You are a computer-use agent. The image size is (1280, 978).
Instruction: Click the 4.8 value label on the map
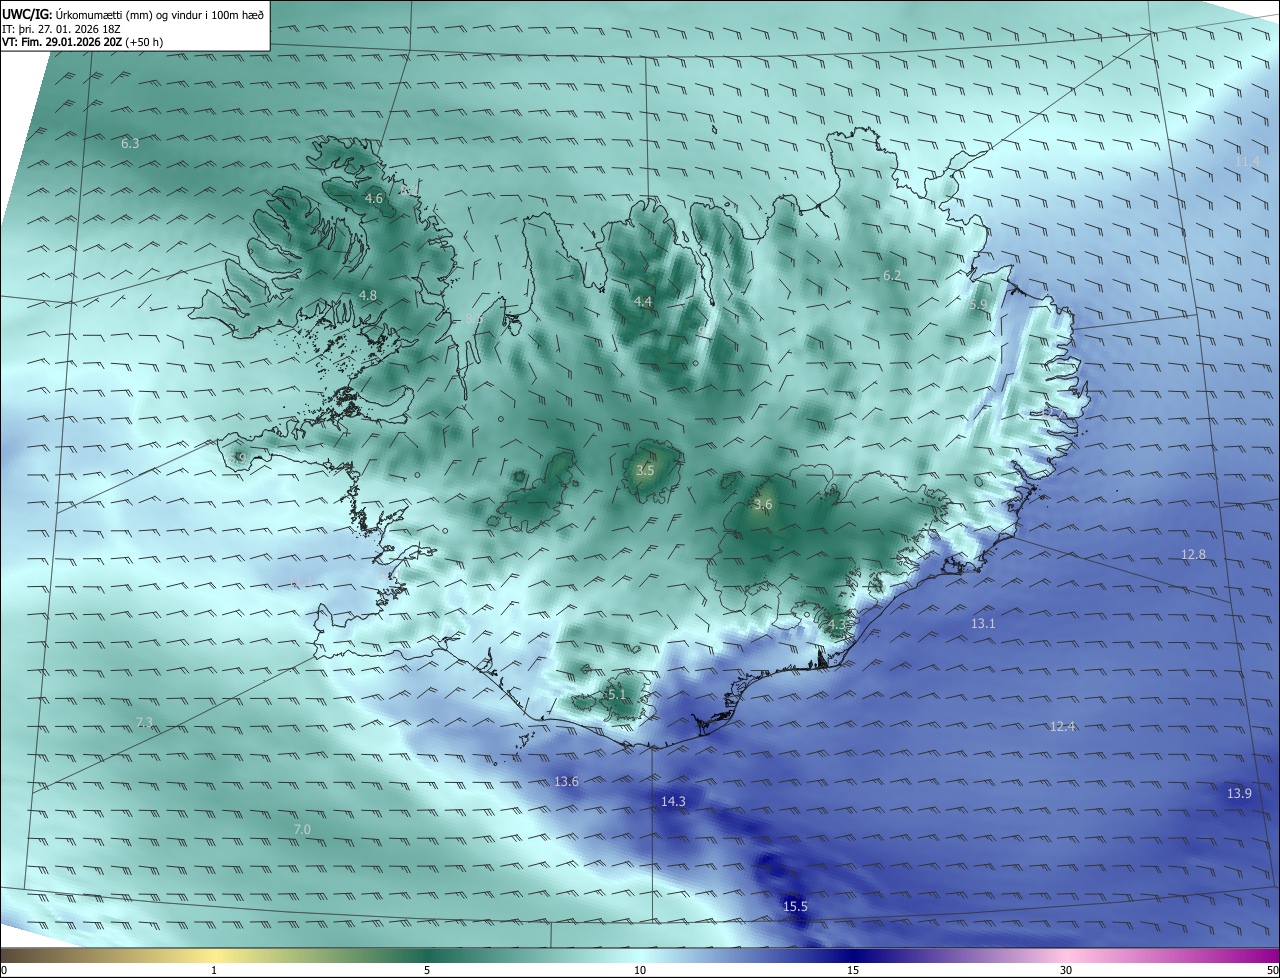368,296
